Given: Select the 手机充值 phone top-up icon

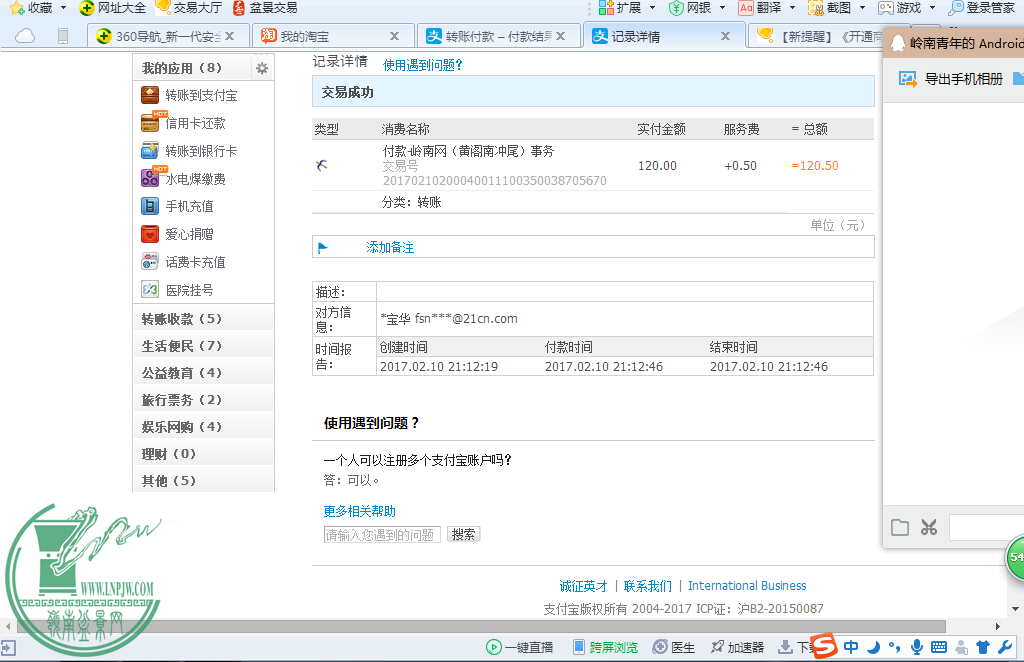Looking at the screenshot, I should (150, 206).
